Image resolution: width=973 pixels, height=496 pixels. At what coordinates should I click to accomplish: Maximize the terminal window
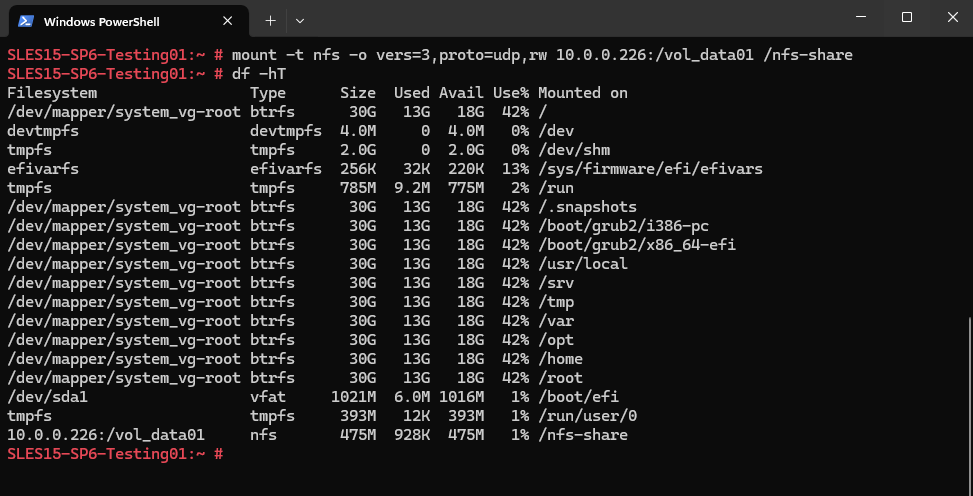pyautogui.click(x=907, y=17)
